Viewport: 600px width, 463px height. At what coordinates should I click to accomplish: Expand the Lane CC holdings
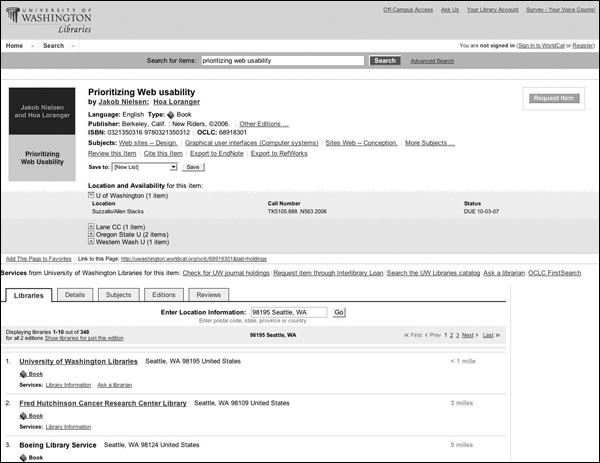[x=92, y=227]
